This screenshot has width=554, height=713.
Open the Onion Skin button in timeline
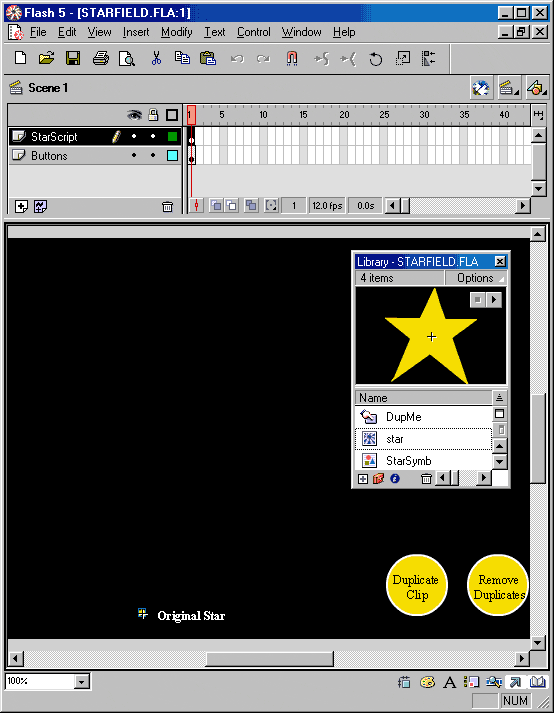217,206
